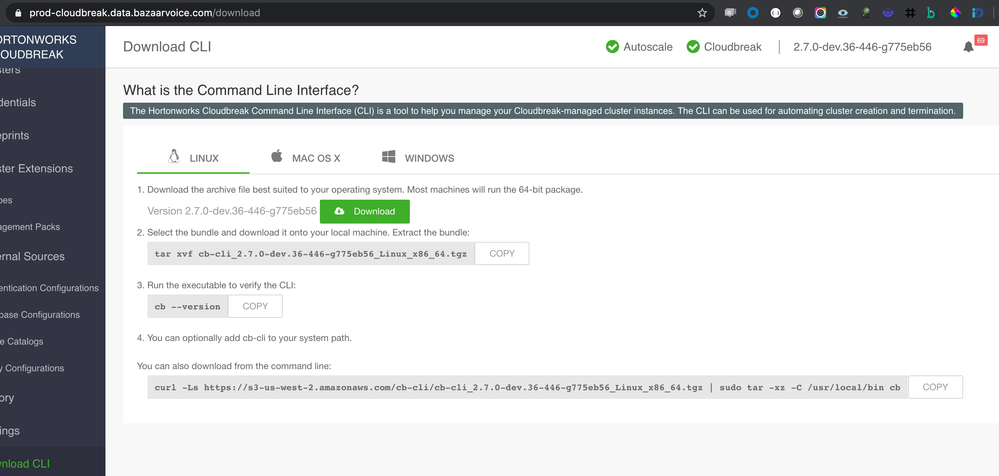This screenshot has height=476, width=999.
Task: Open Database Configurations in the sidebar
Action: tap(40, 315)
